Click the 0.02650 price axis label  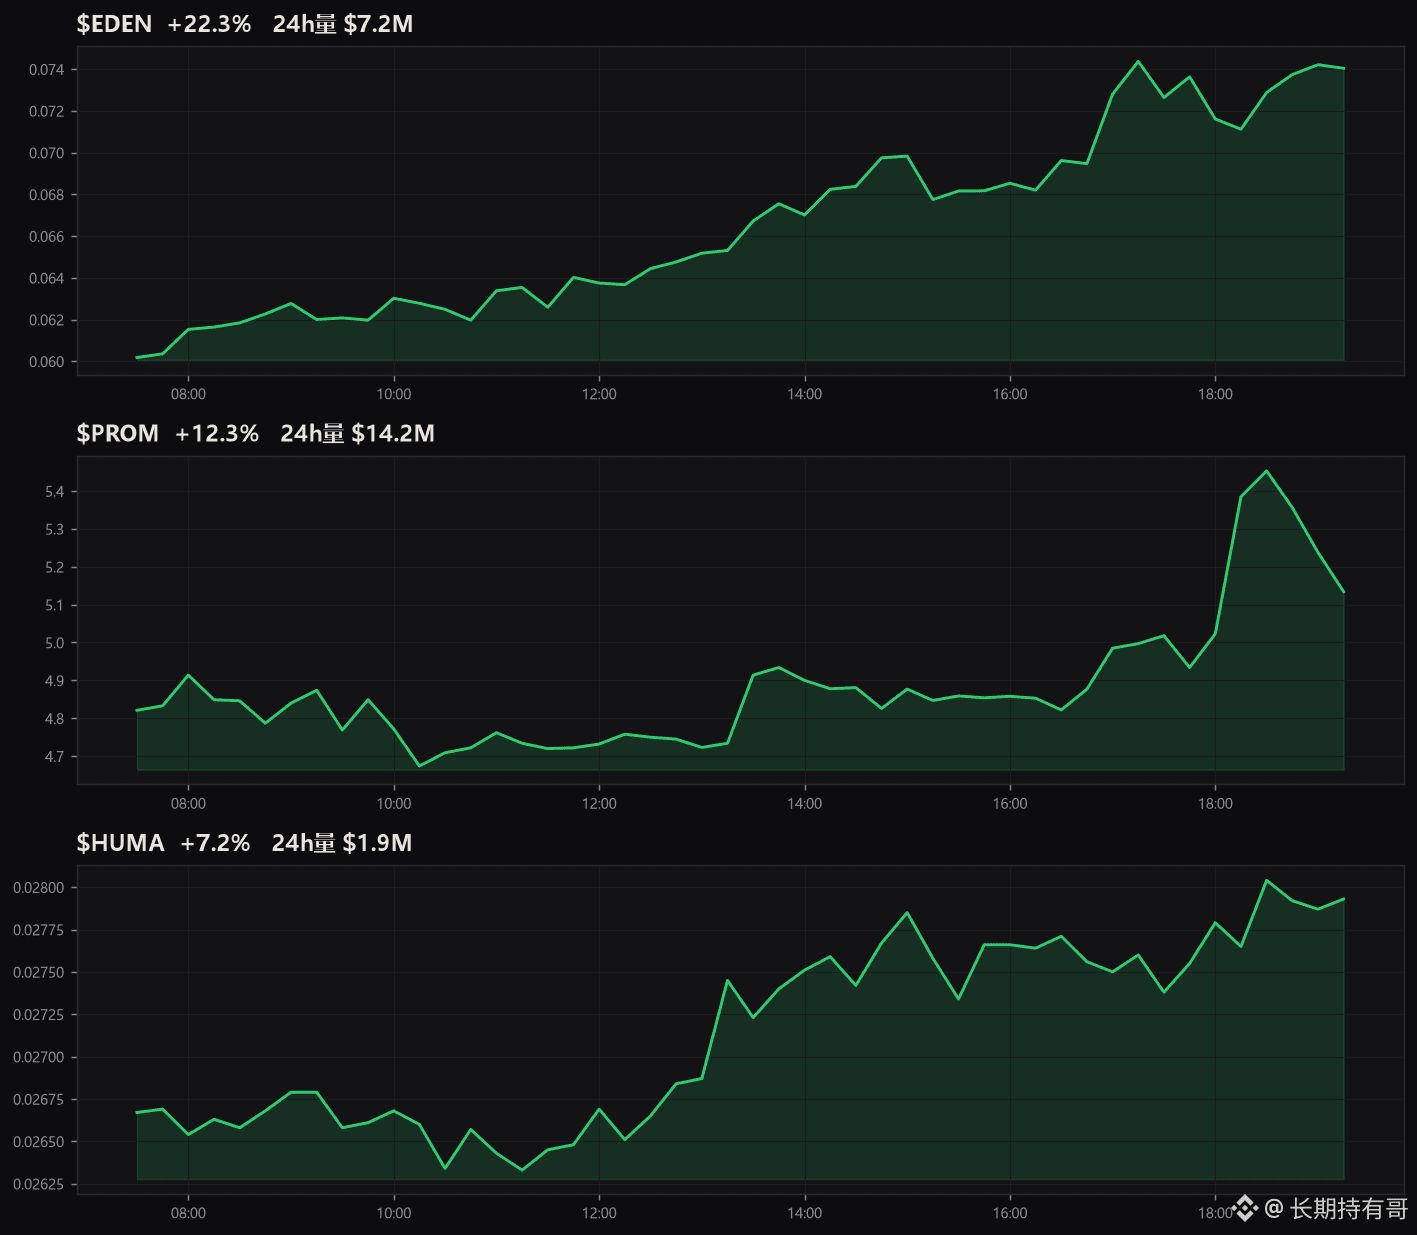(38, 1142)
